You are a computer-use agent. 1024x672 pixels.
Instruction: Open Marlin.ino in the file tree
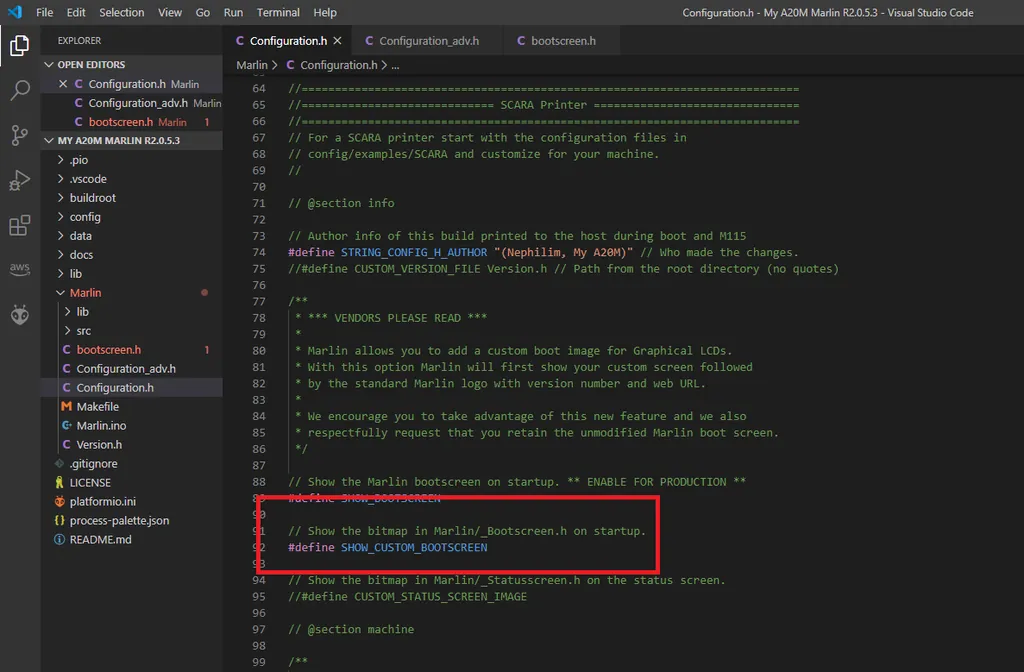pos(132,425)
